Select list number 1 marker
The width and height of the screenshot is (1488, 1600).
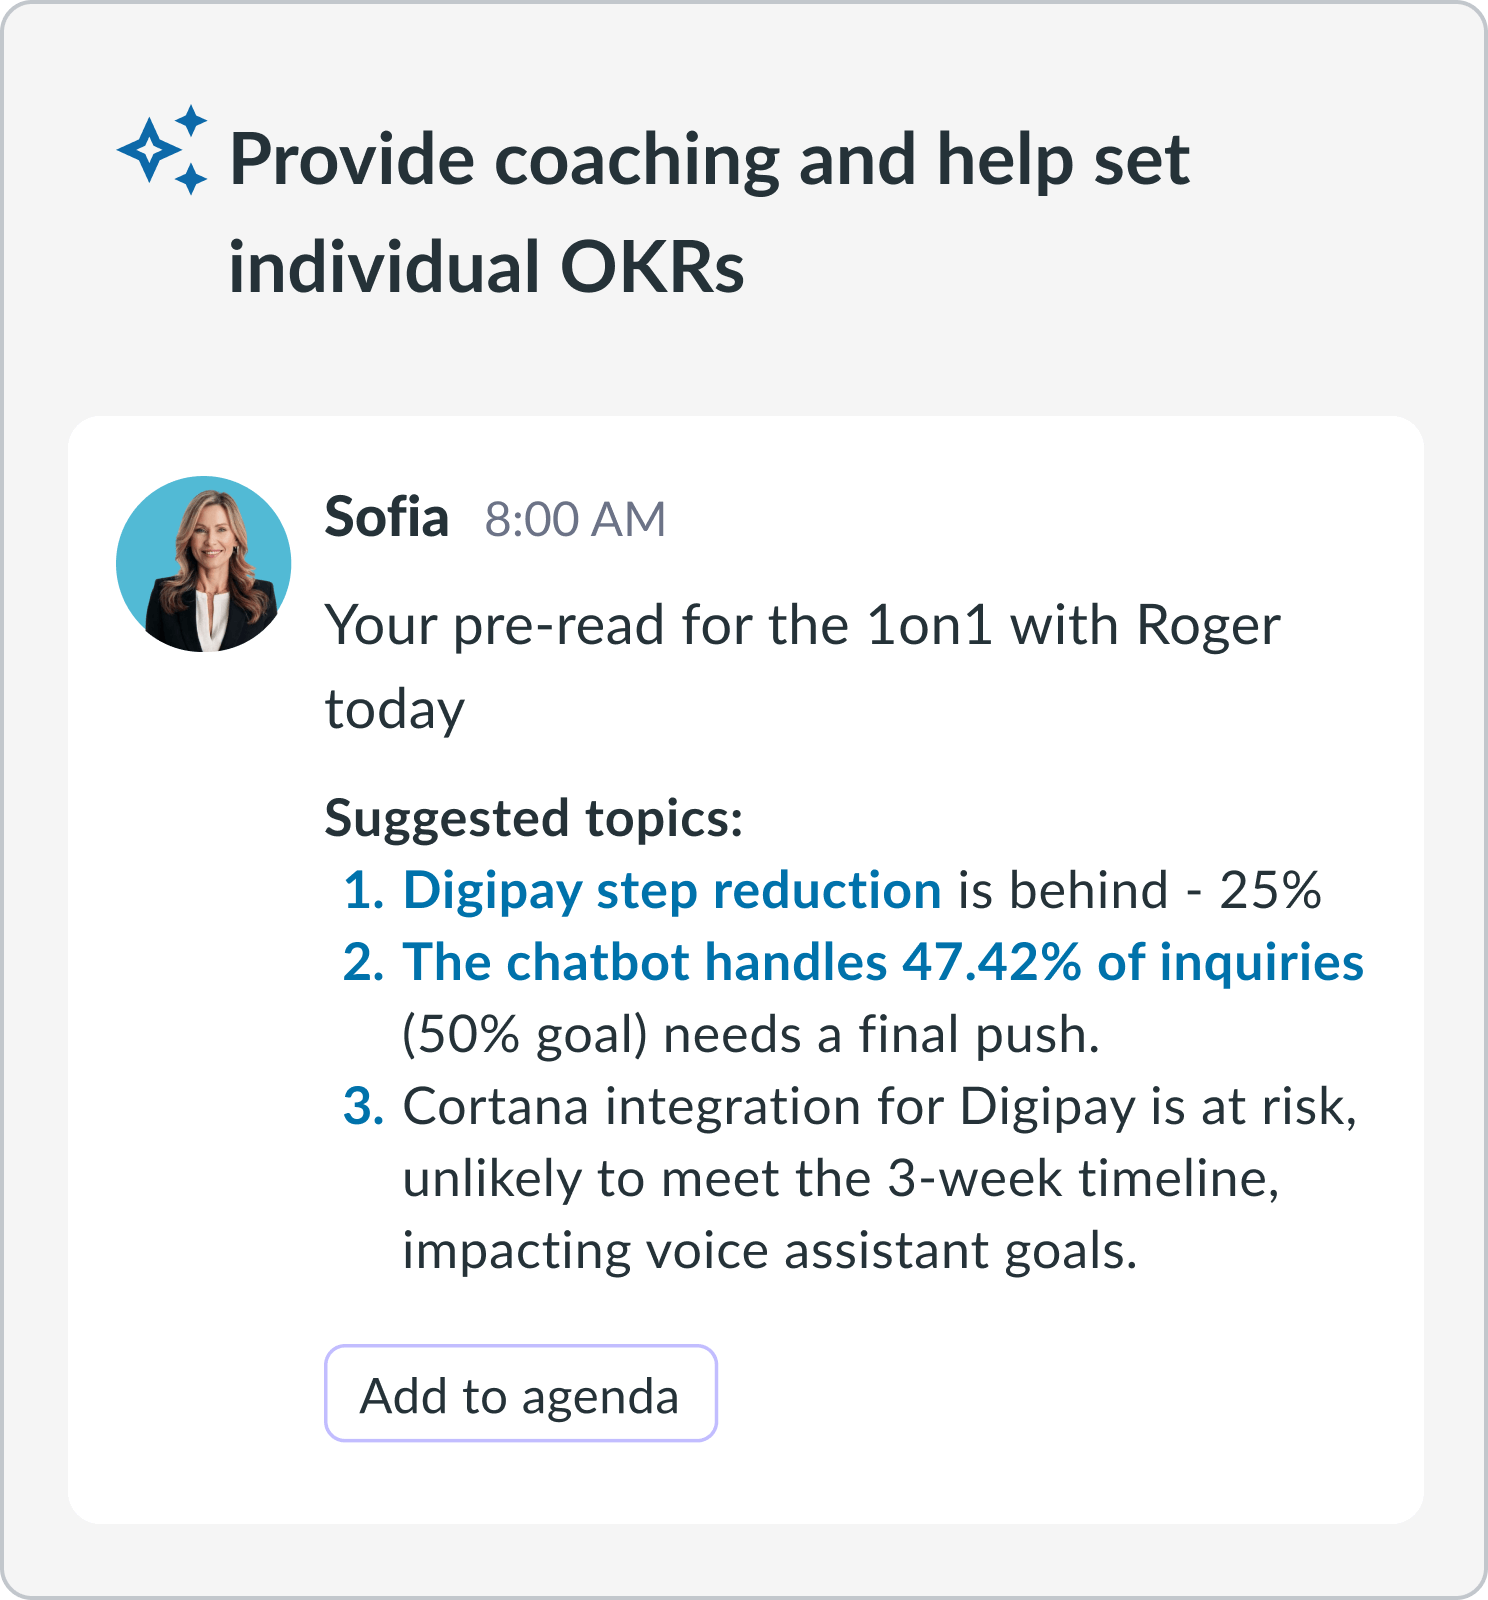pos(364,890)
